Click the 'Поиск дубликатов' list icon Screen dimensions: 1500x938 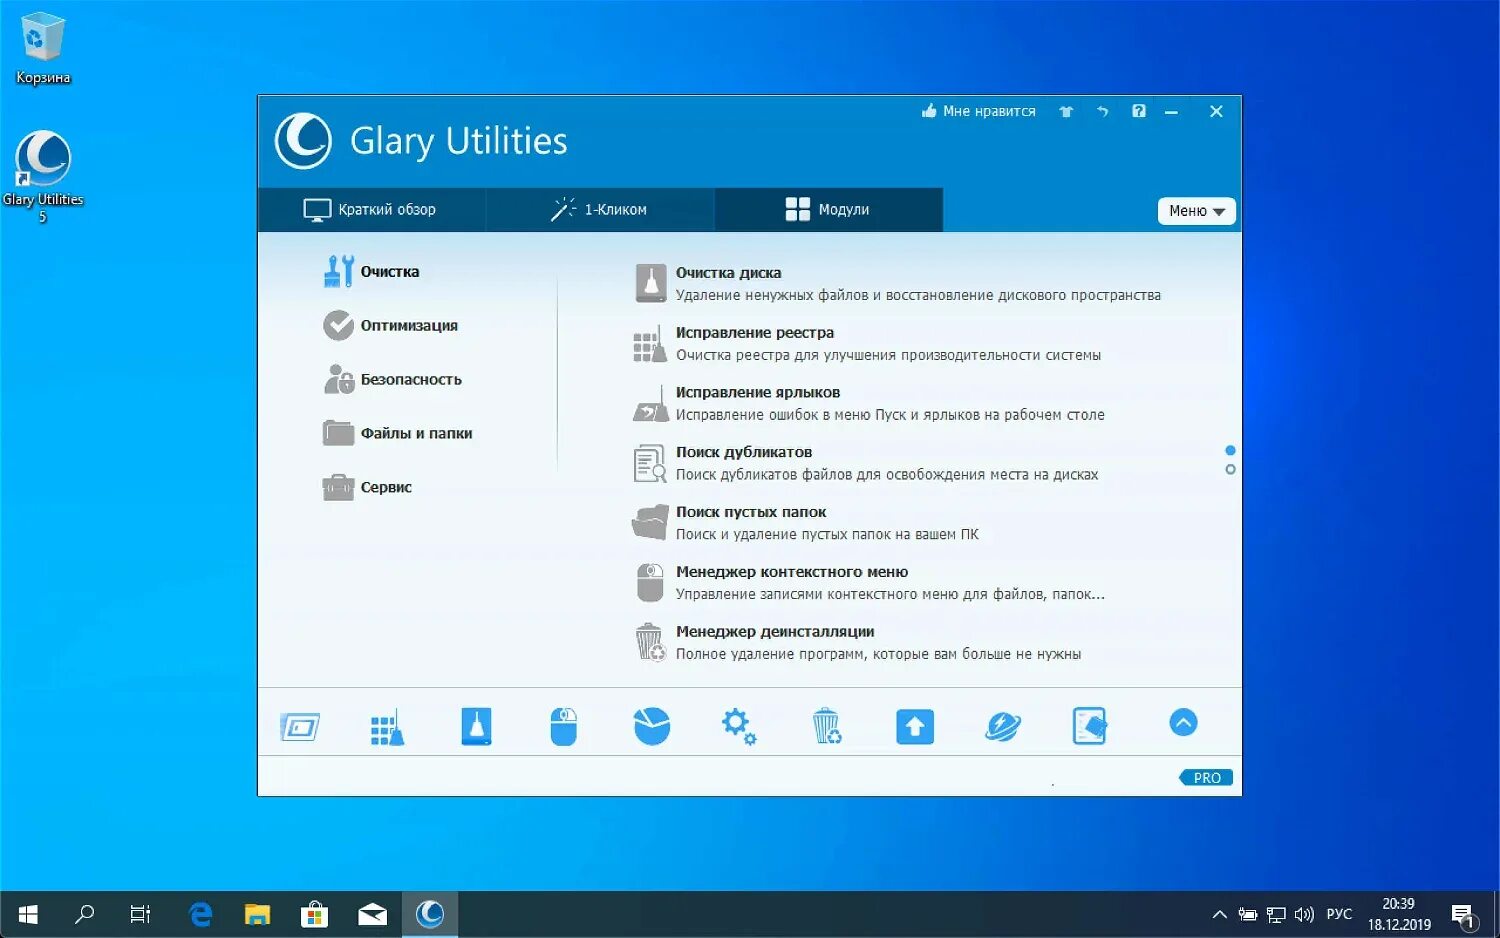tap(650, 464)
